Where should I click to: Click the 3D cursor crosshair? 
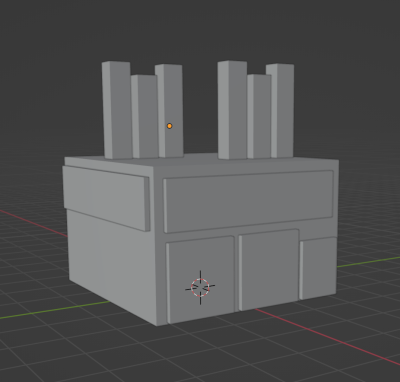click(x=200, y=287)
